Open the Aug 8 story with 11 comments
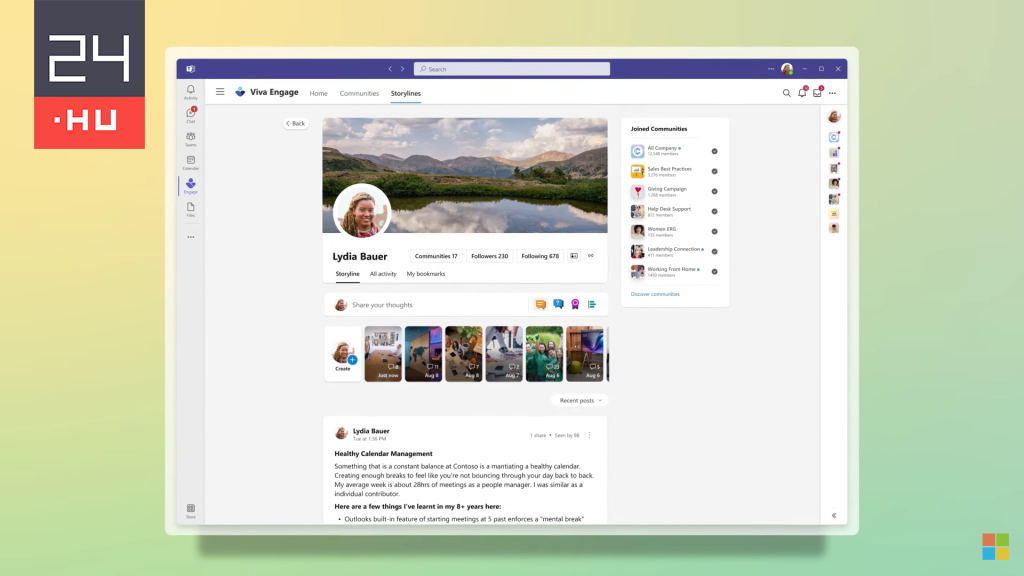The height and width of the screenshot is (576, 1024). pos(423,354)
